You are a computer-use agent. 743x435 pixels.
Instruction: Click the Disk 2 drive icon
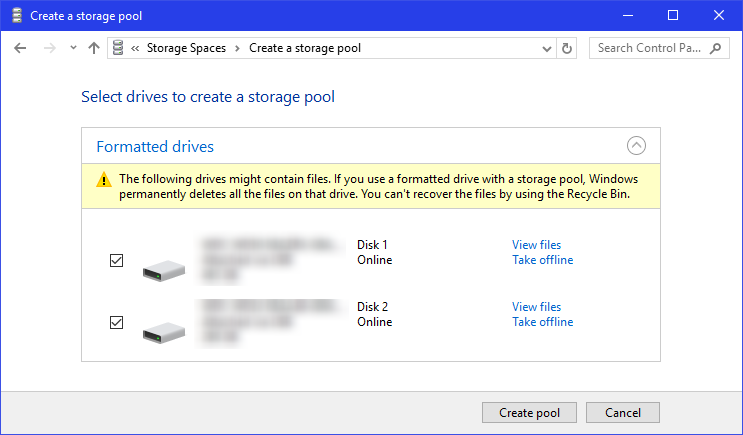163,330
